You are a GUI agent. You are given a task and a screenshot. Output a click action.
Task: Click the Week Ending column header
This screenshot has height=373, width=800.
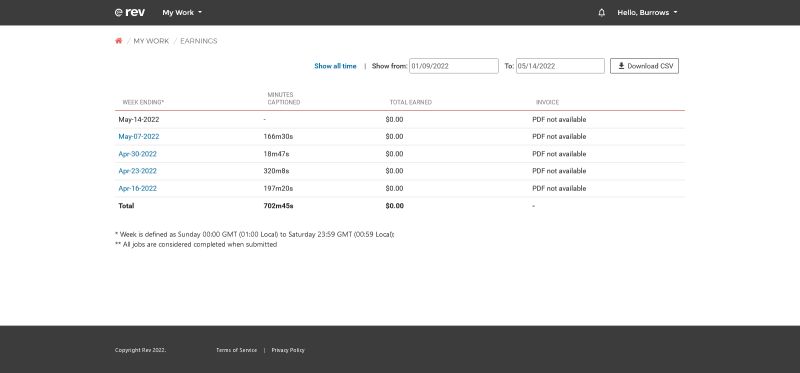[x=143, y=102]
